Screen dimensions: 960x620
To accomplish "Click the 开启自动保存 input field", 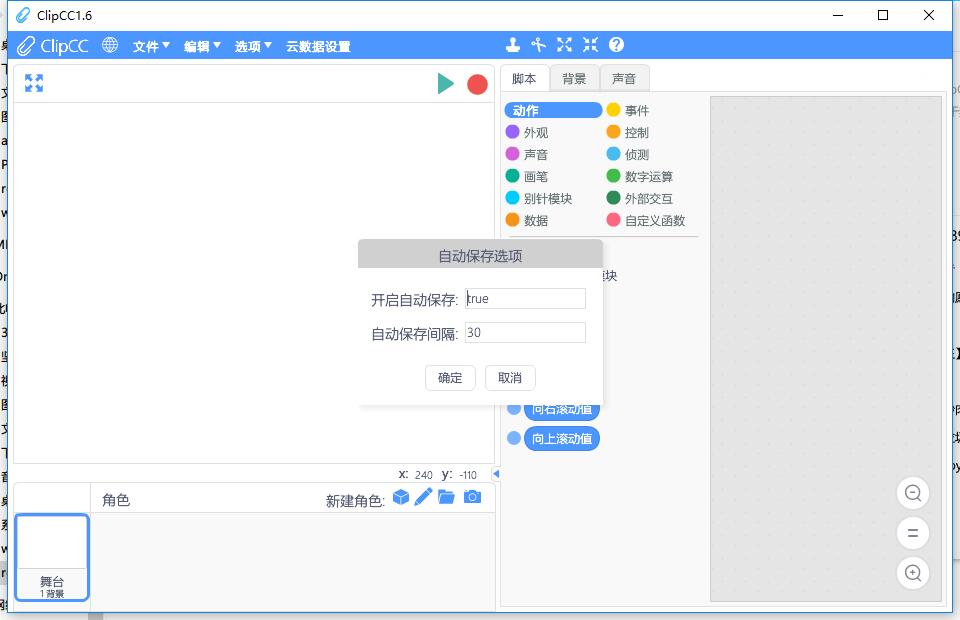I will (525, 299).
